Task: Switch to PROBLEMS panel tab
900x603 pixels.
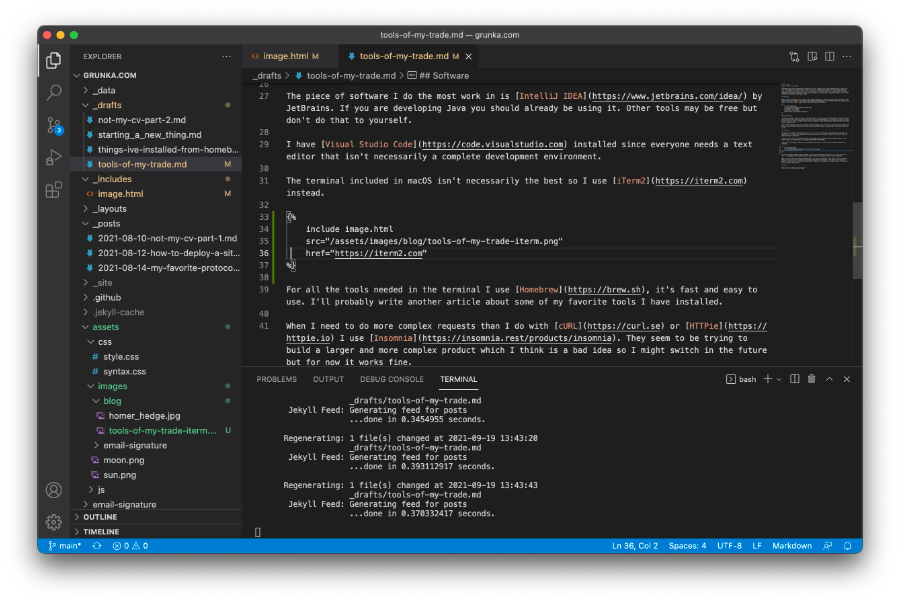Action: 277,379
